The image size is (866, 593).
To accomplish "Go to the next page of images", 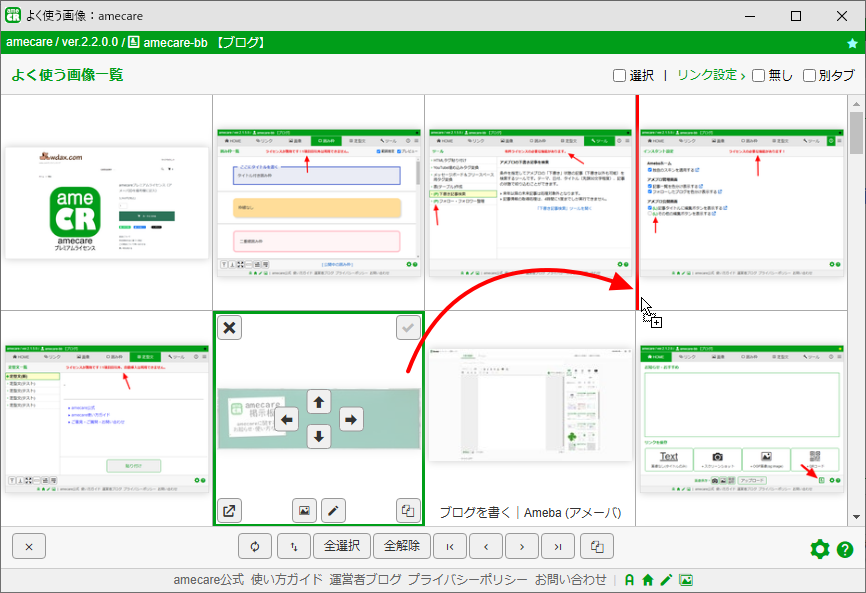I will 522,547.
